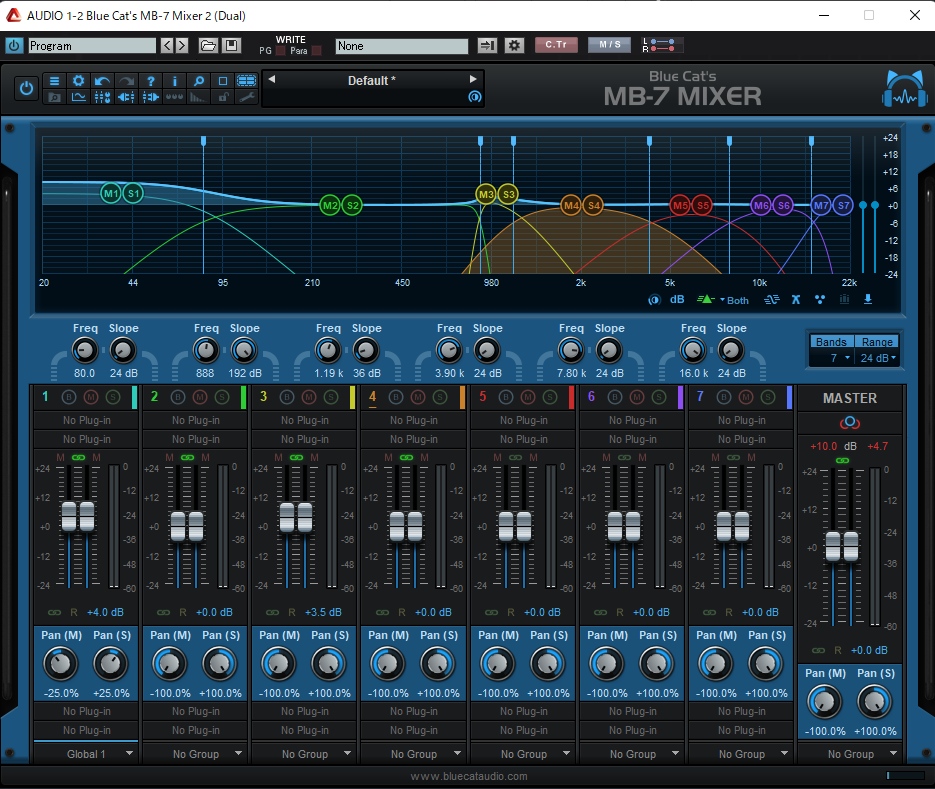Go to next preset with right arrow
This screenshot has height=789, width=935.
pyautogui.click(x=473, y=79)
